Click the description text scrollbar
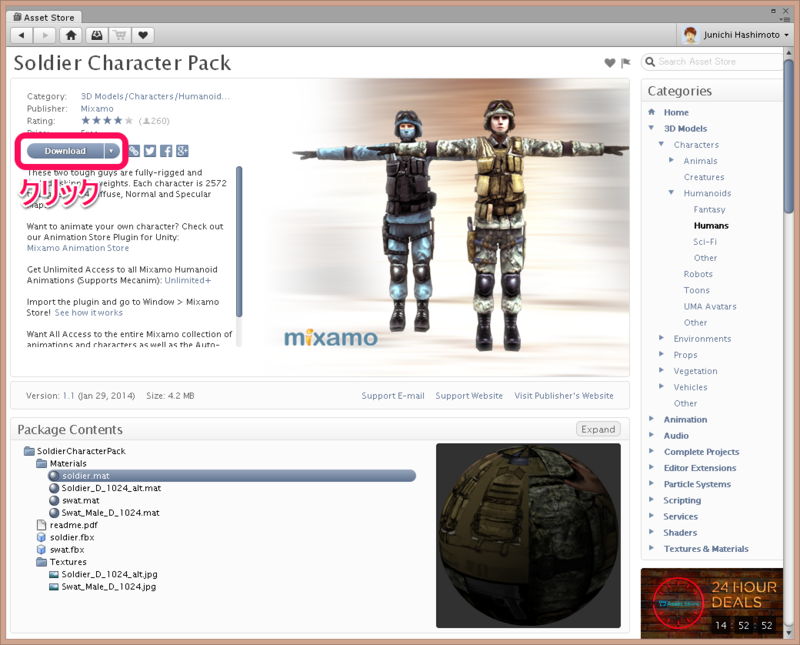The image size is (800, 645). 239,242
